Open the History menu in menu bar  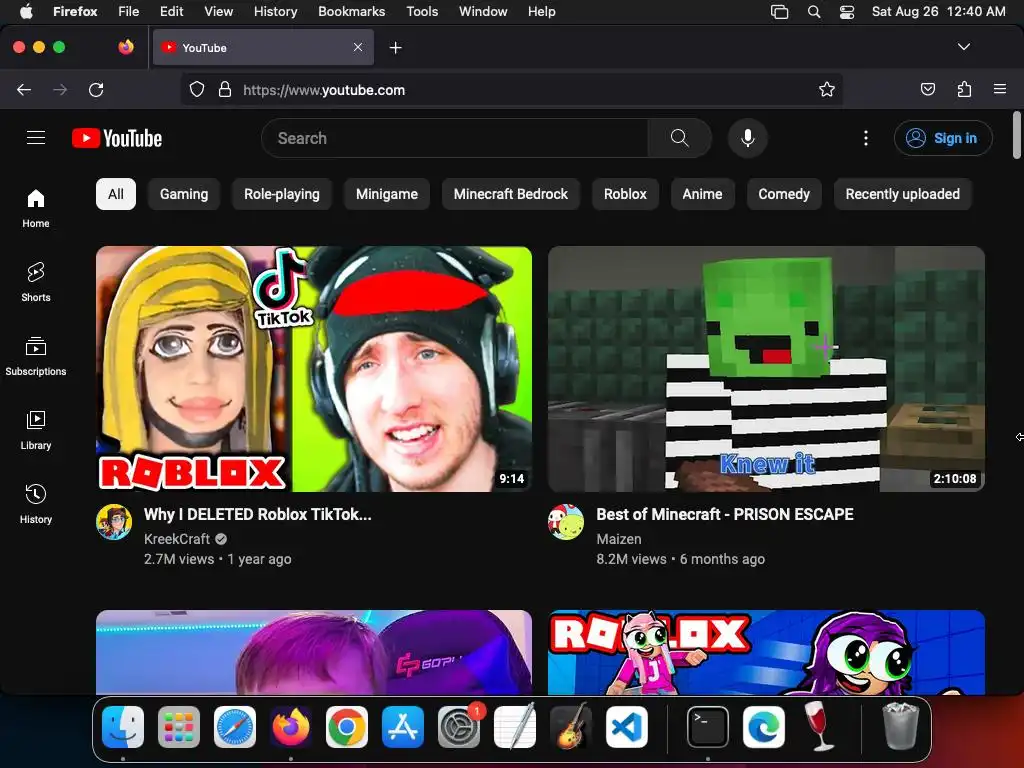tap(276, 12)
